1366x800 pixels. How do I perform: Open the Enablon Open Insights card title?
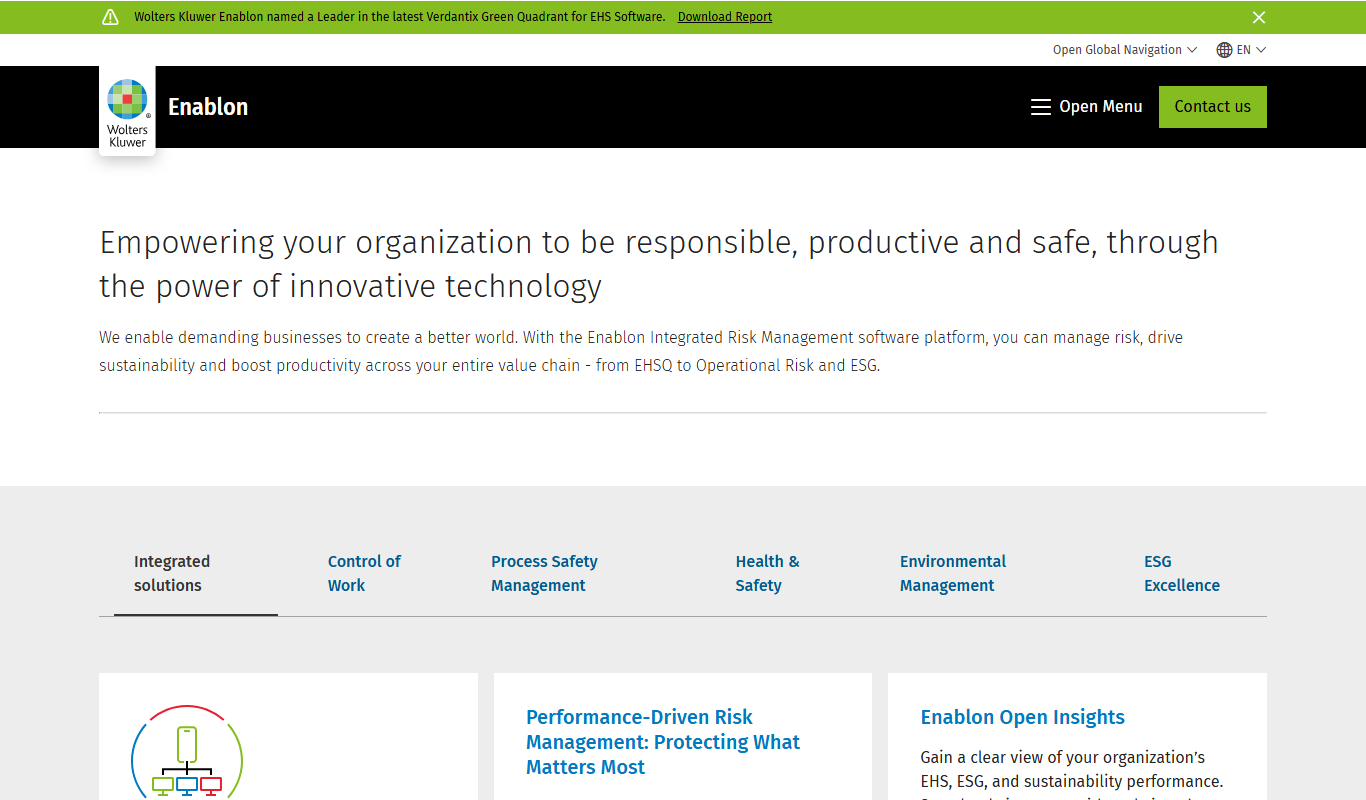point(1023,717)
